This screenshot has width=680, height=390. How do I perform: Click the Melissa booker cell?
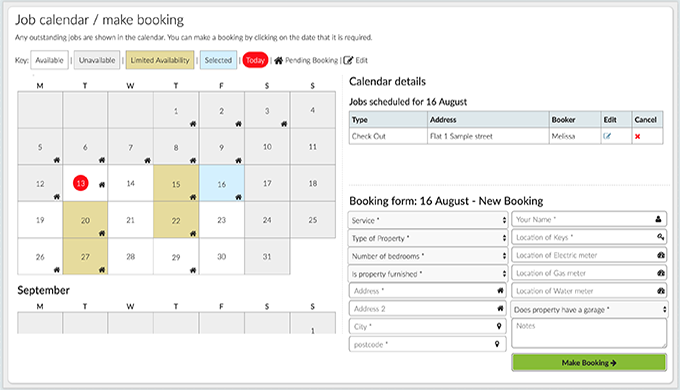[575, 136]
